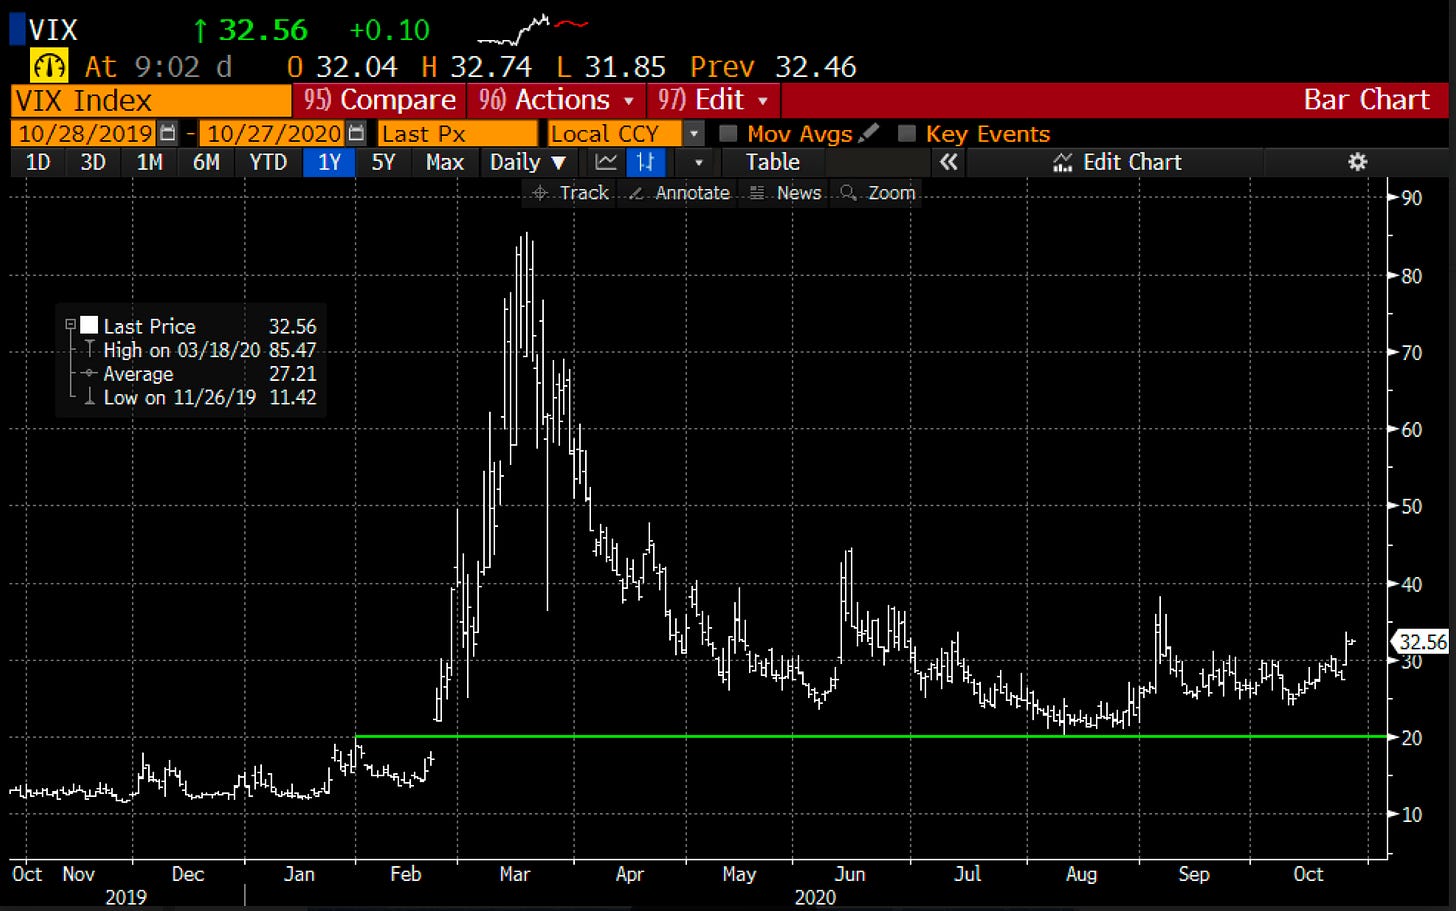
Task: Open chart settings gear
Action: point(1357,162)
